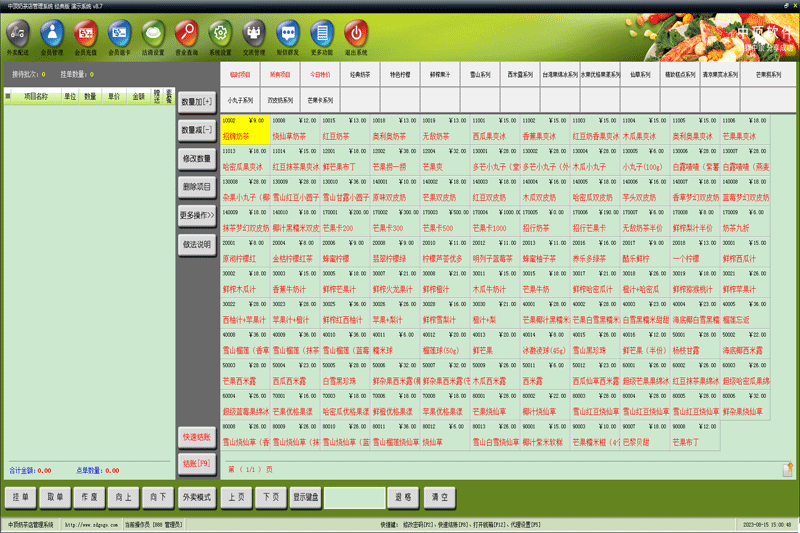Screen dimensions: 800x533
Task: Open 短信群发 SMS icon
Action: [x=288, y=37]
